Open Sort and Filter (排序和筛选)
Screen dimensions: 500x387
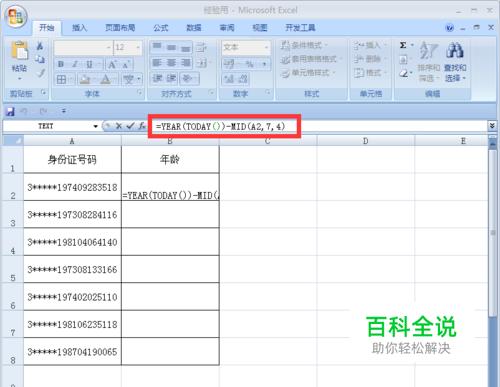(429, 61)
